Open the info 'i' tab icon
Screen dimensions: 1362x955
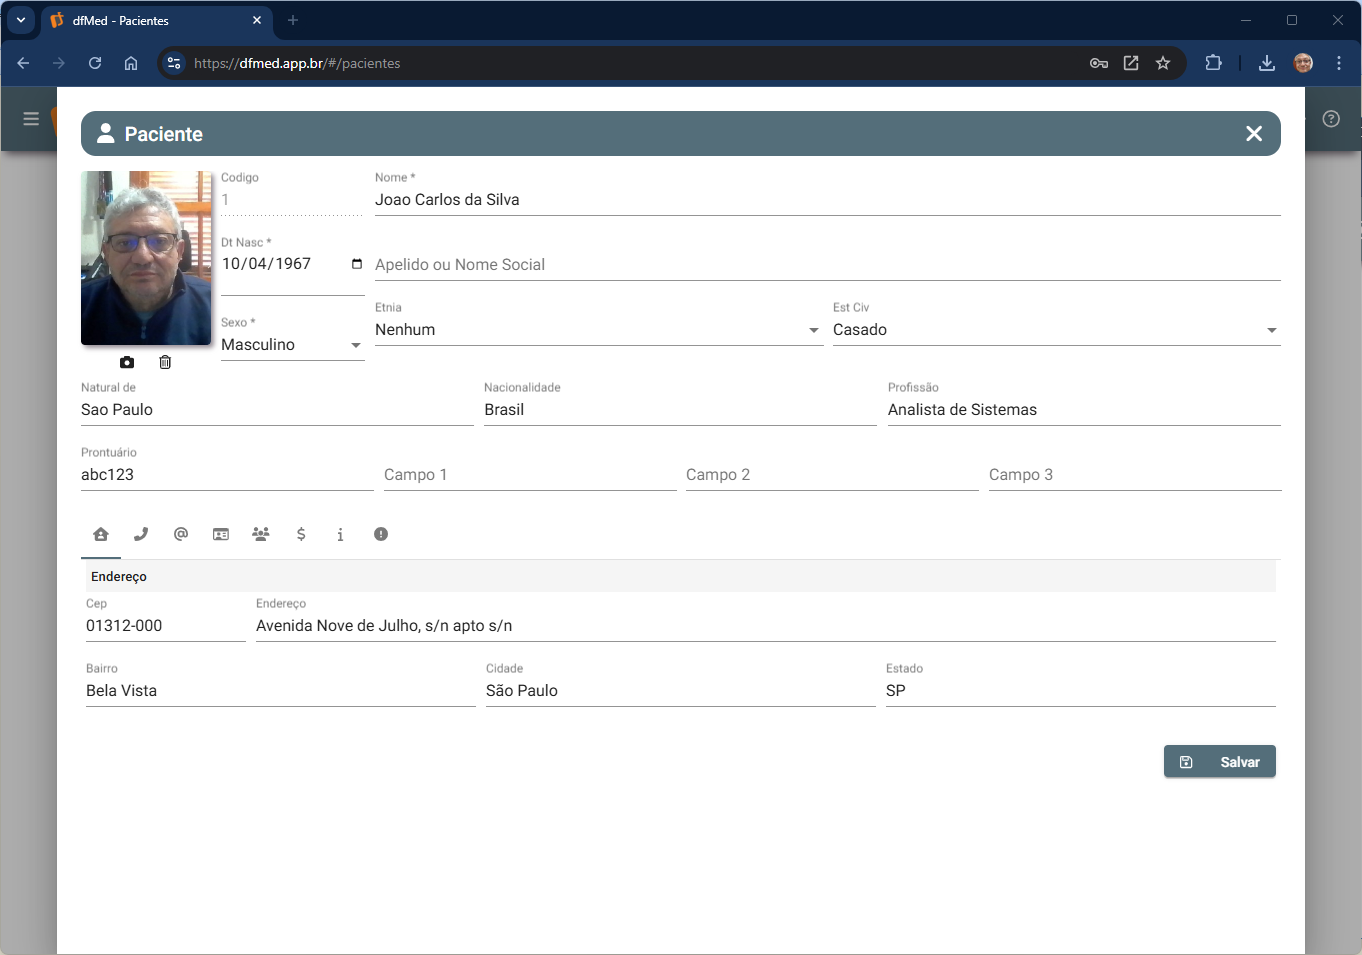[340, 534]
